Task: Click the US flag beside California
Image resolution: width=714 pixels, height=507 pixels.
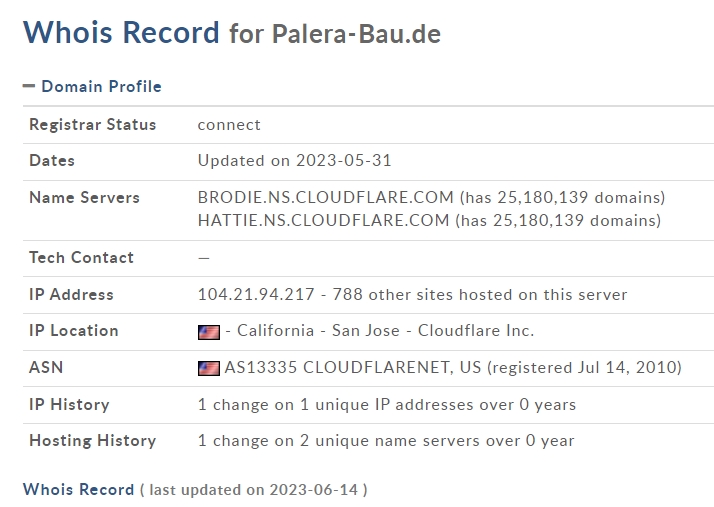Action: pyautogui.click(x=208, y=331)
